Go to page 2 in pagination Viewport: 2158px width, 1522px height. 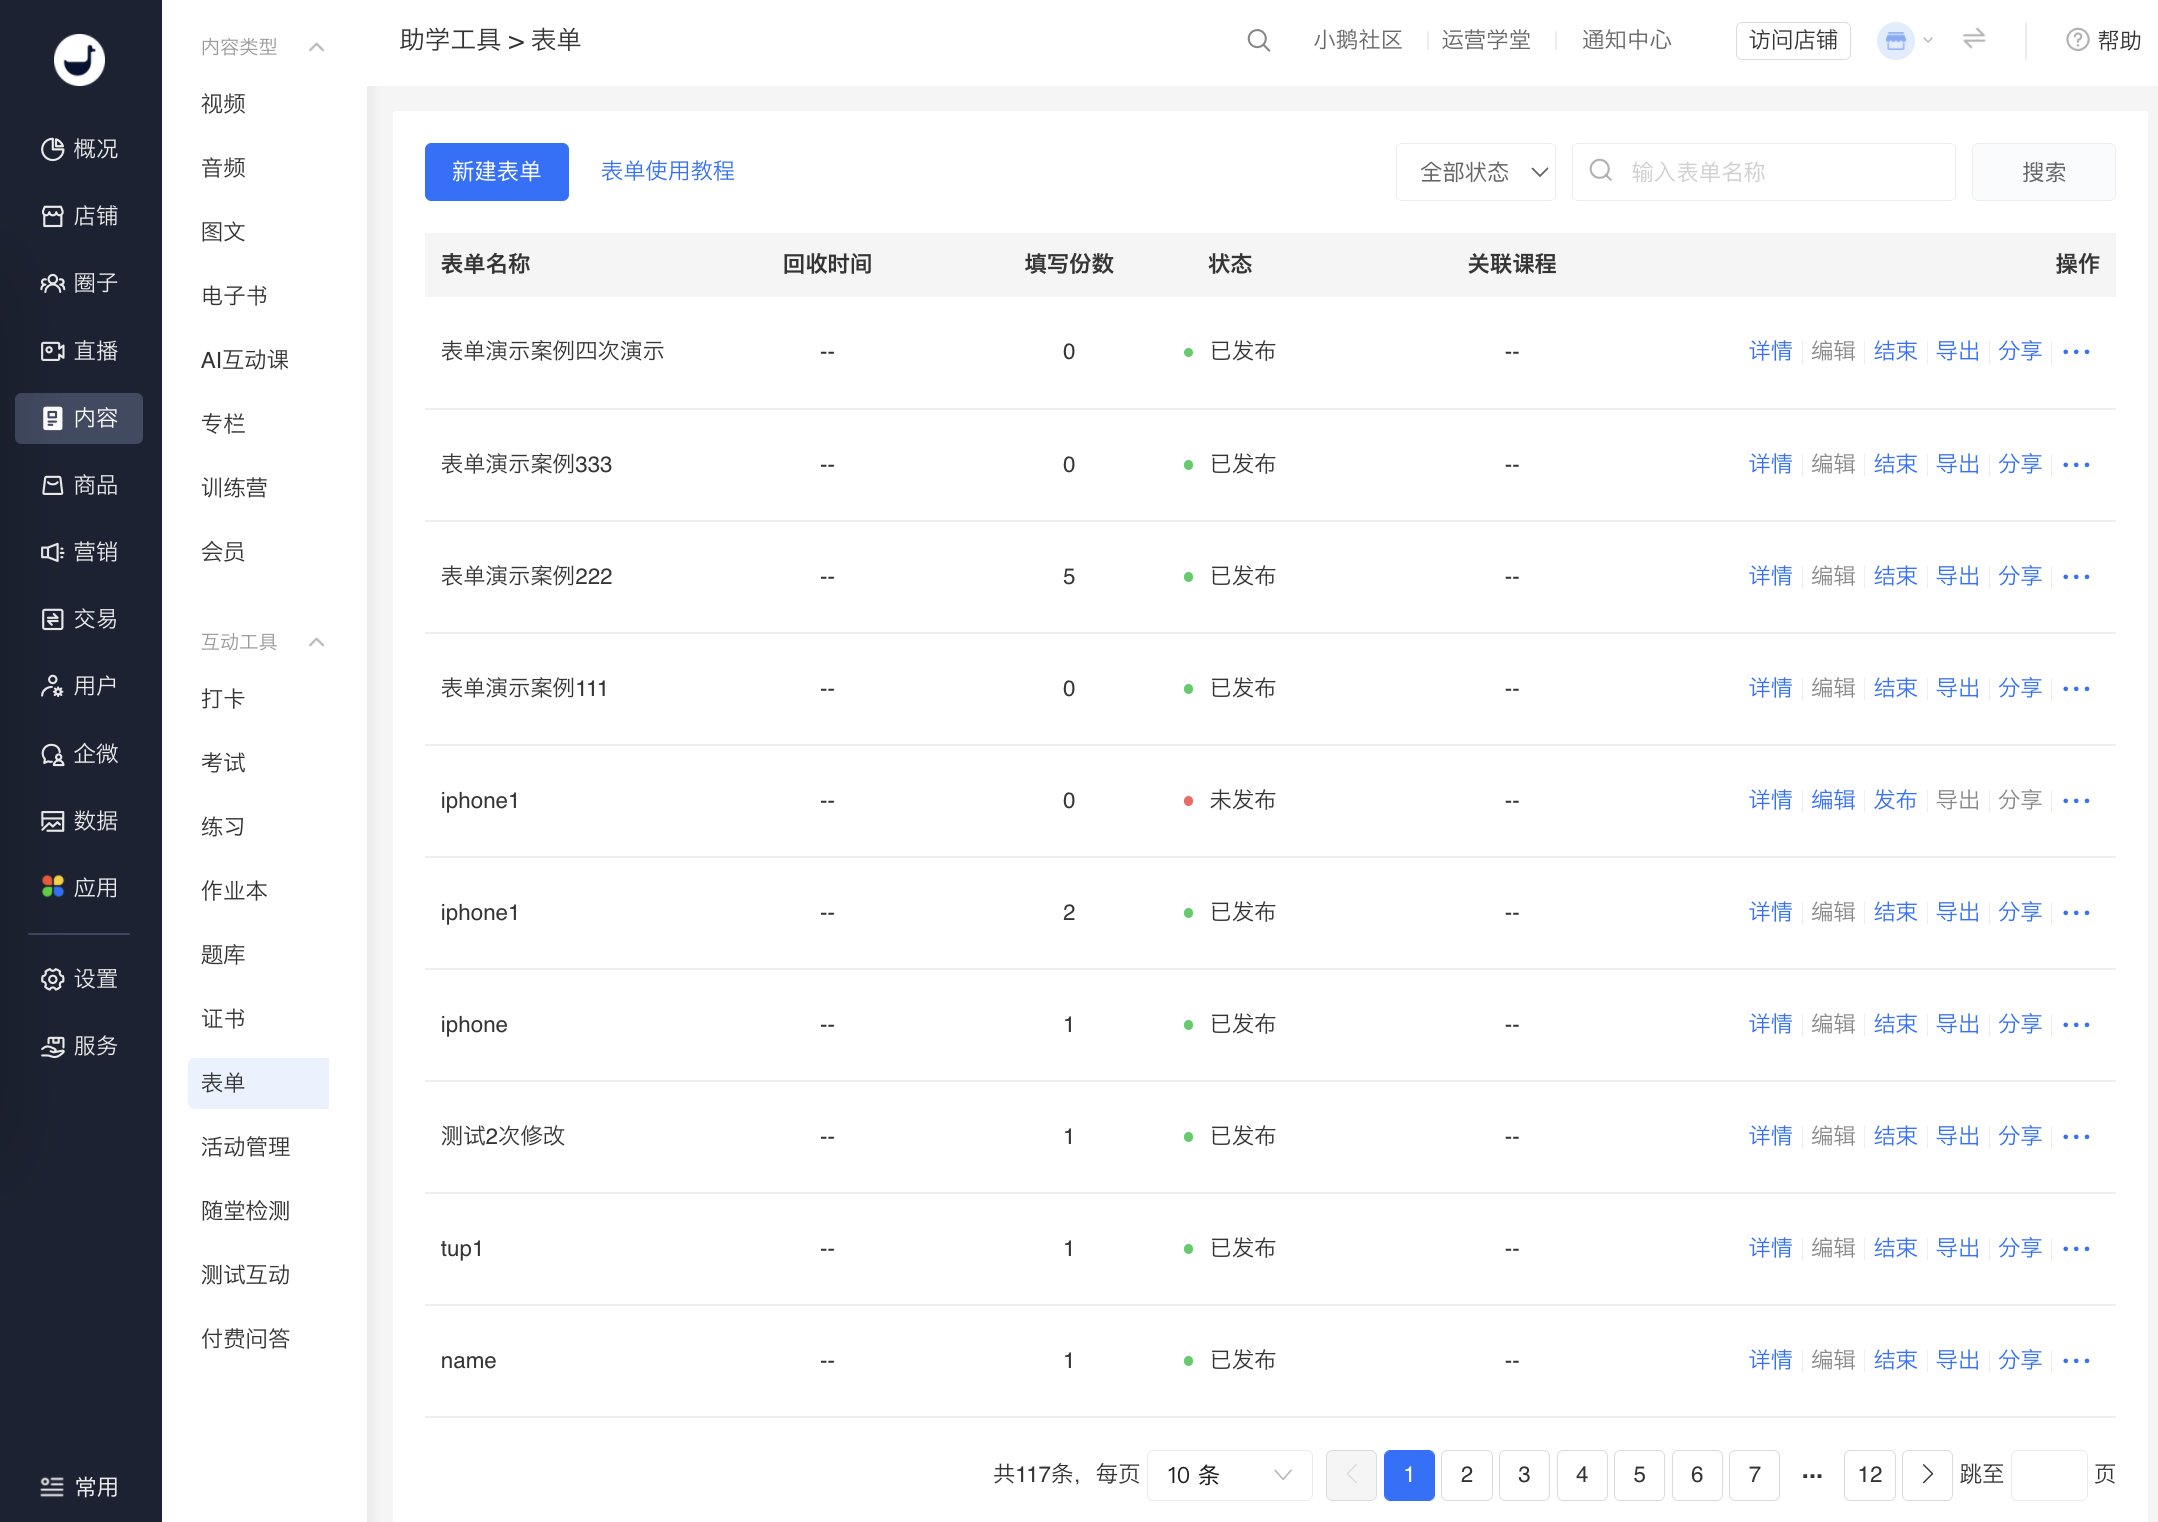1467,1475
